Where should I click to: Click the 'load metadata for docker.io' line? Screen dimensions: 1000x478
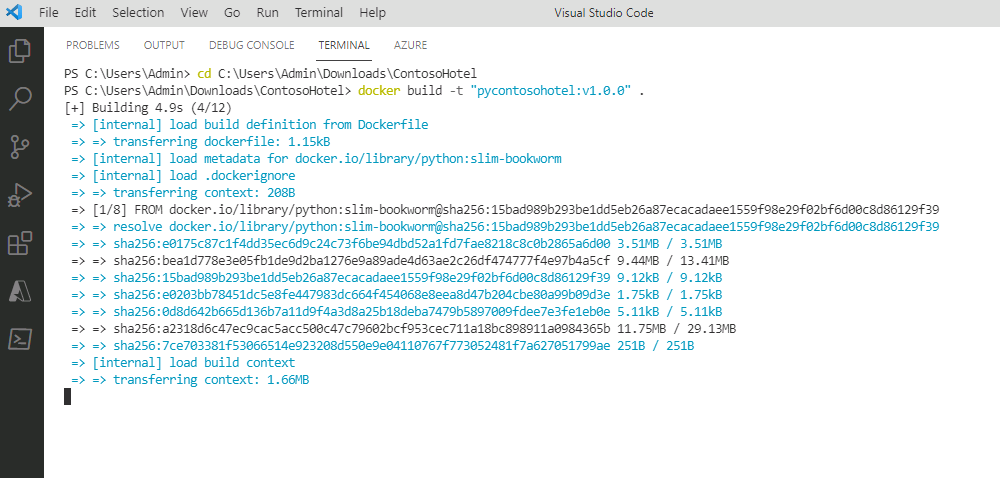(x=316, y=158)
